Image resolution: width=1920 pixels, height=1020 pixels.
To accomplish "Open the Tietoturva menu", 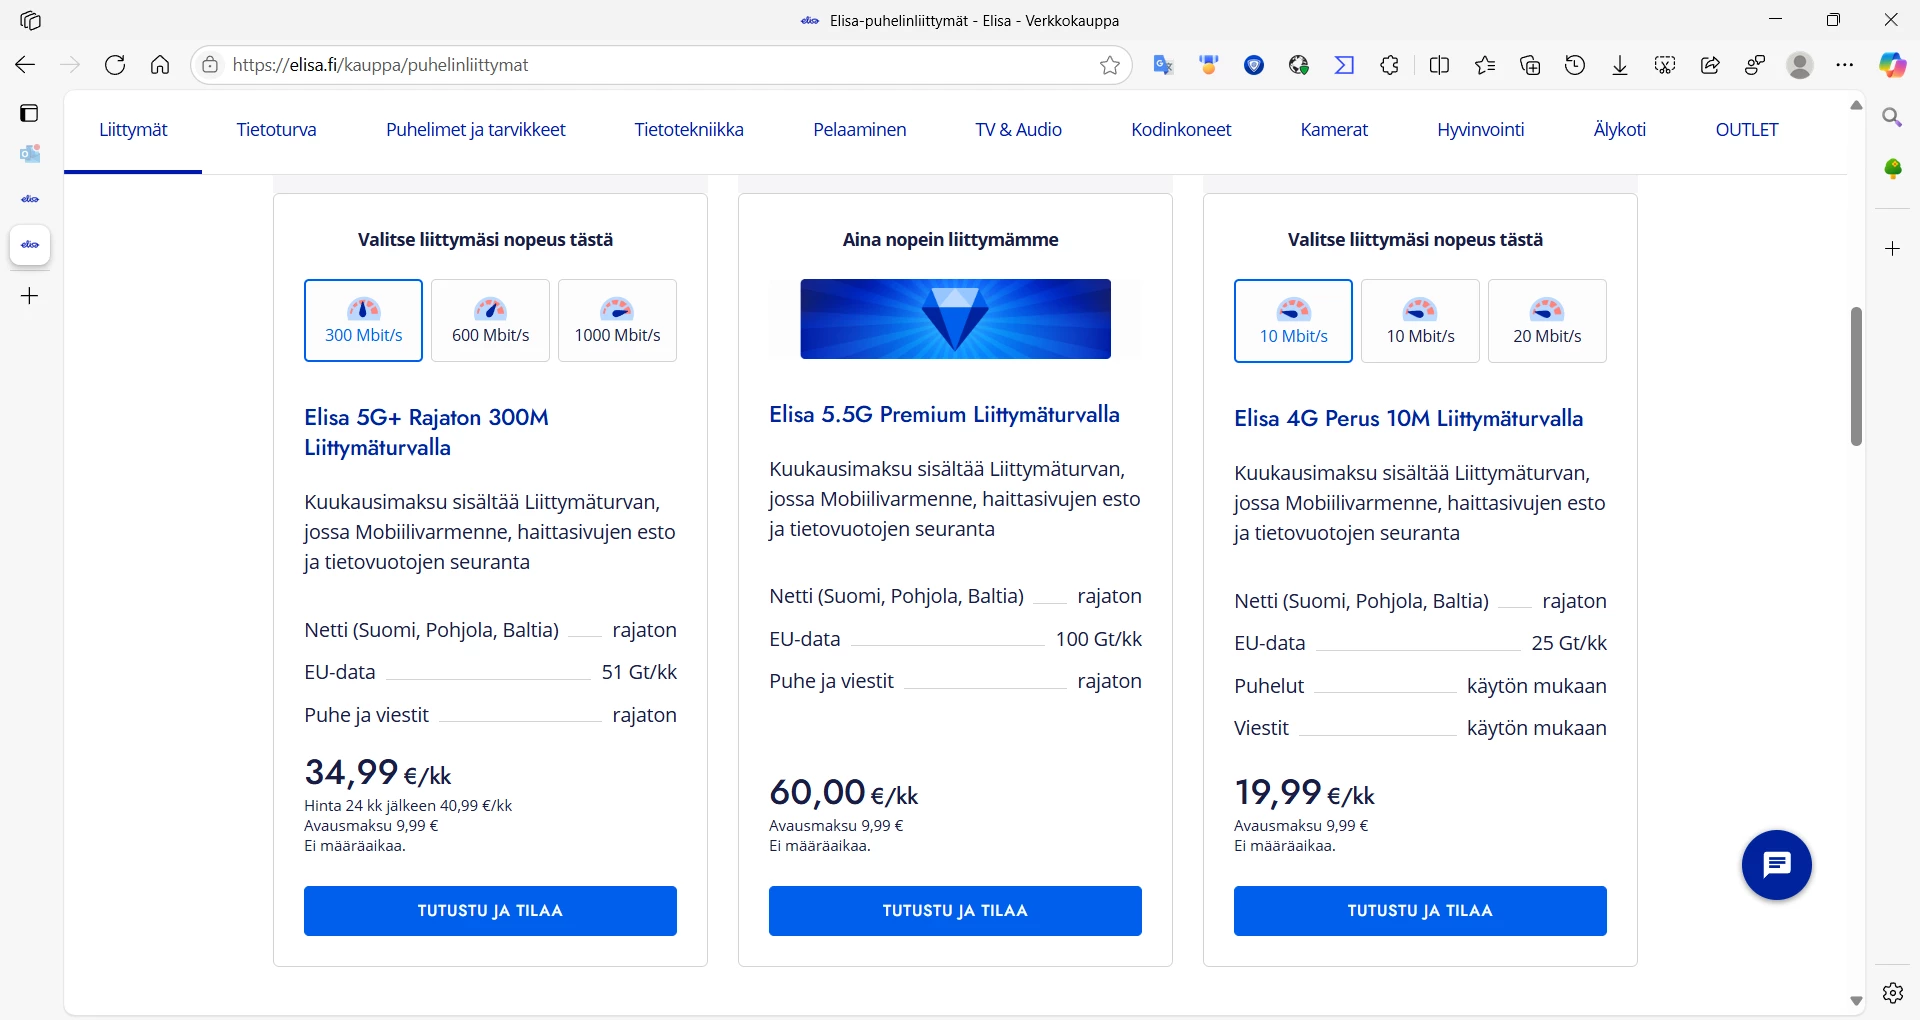I will pos(276,130).
